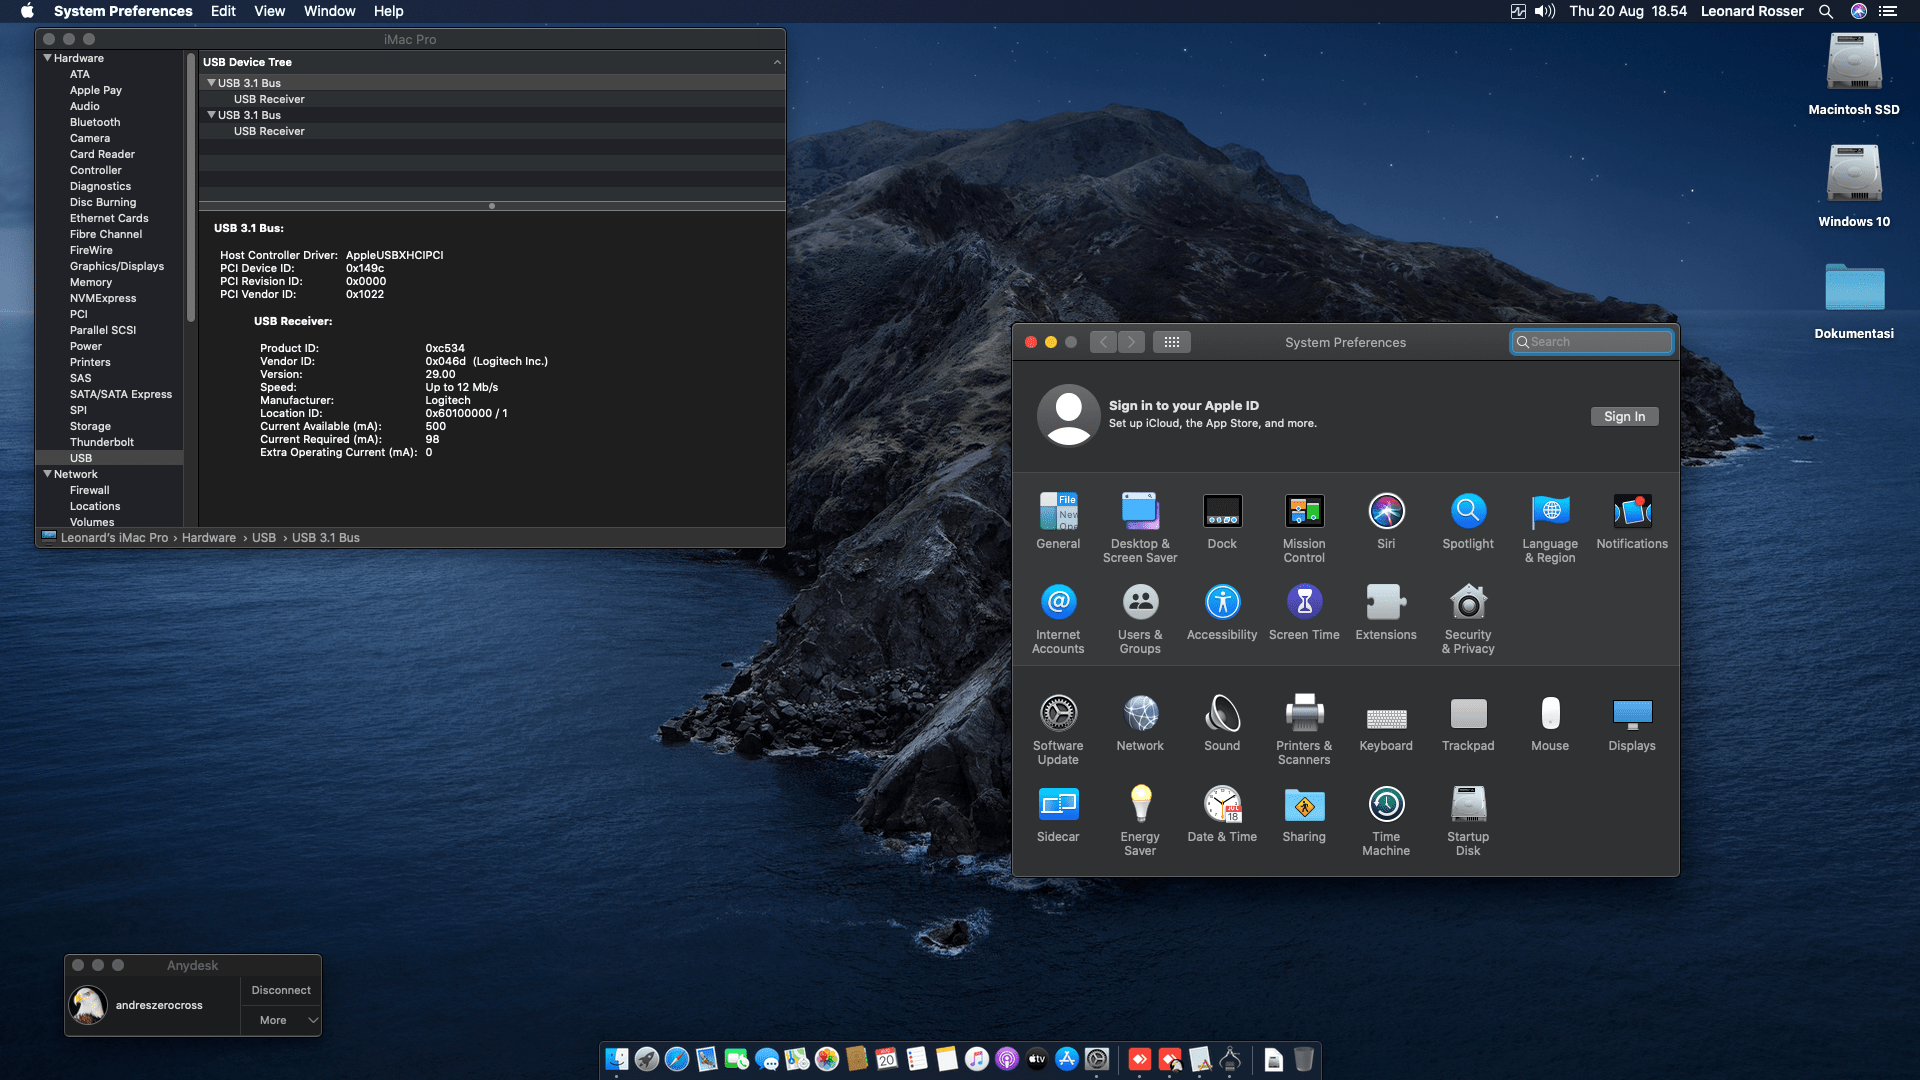This screenshot has width=1920, height=1080.
Task: Collapse the Hardware section in sidebar
Action: [x=47, y=58]
